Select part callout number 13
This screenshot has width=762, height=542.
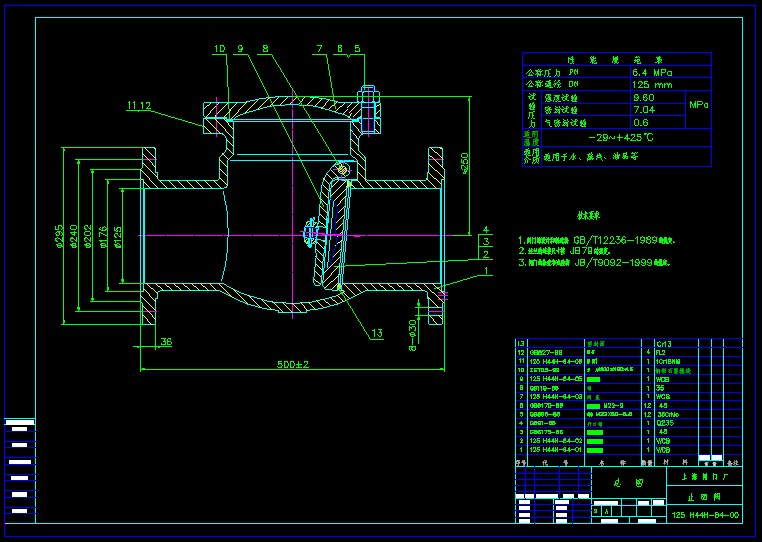coord(377,333)
